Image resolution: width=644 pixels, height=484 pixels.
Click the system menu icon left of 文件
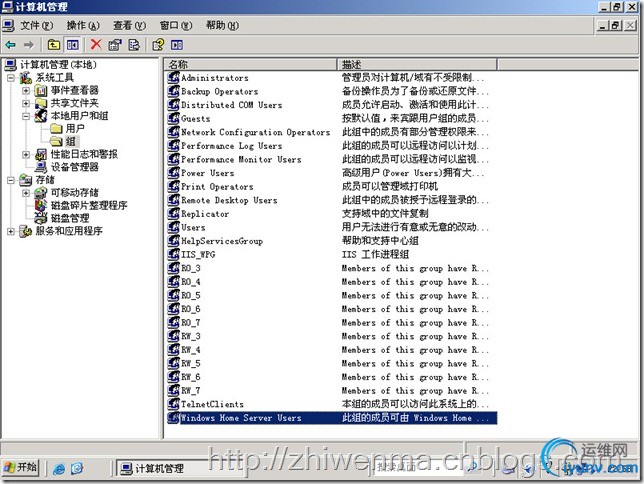pos(9,25)
